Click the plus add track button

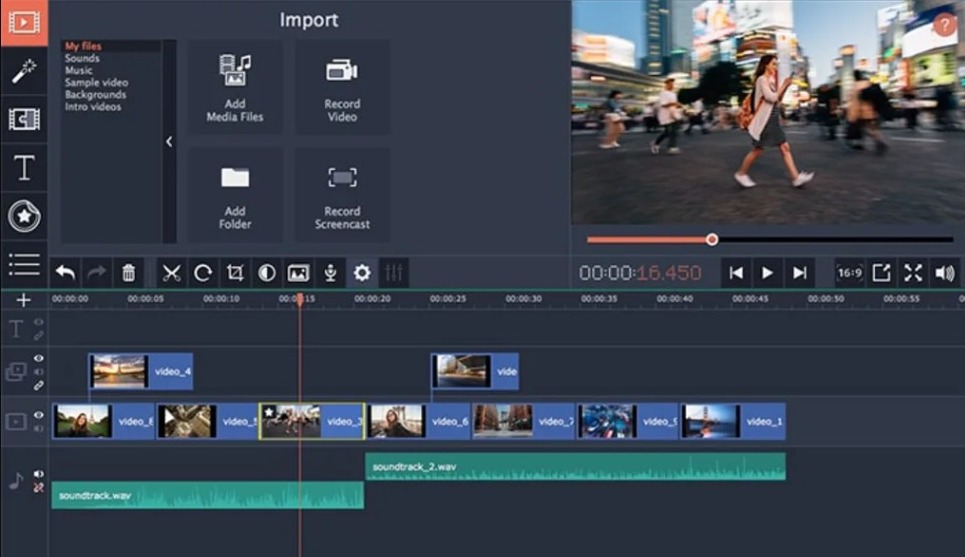tap(23, 300)
